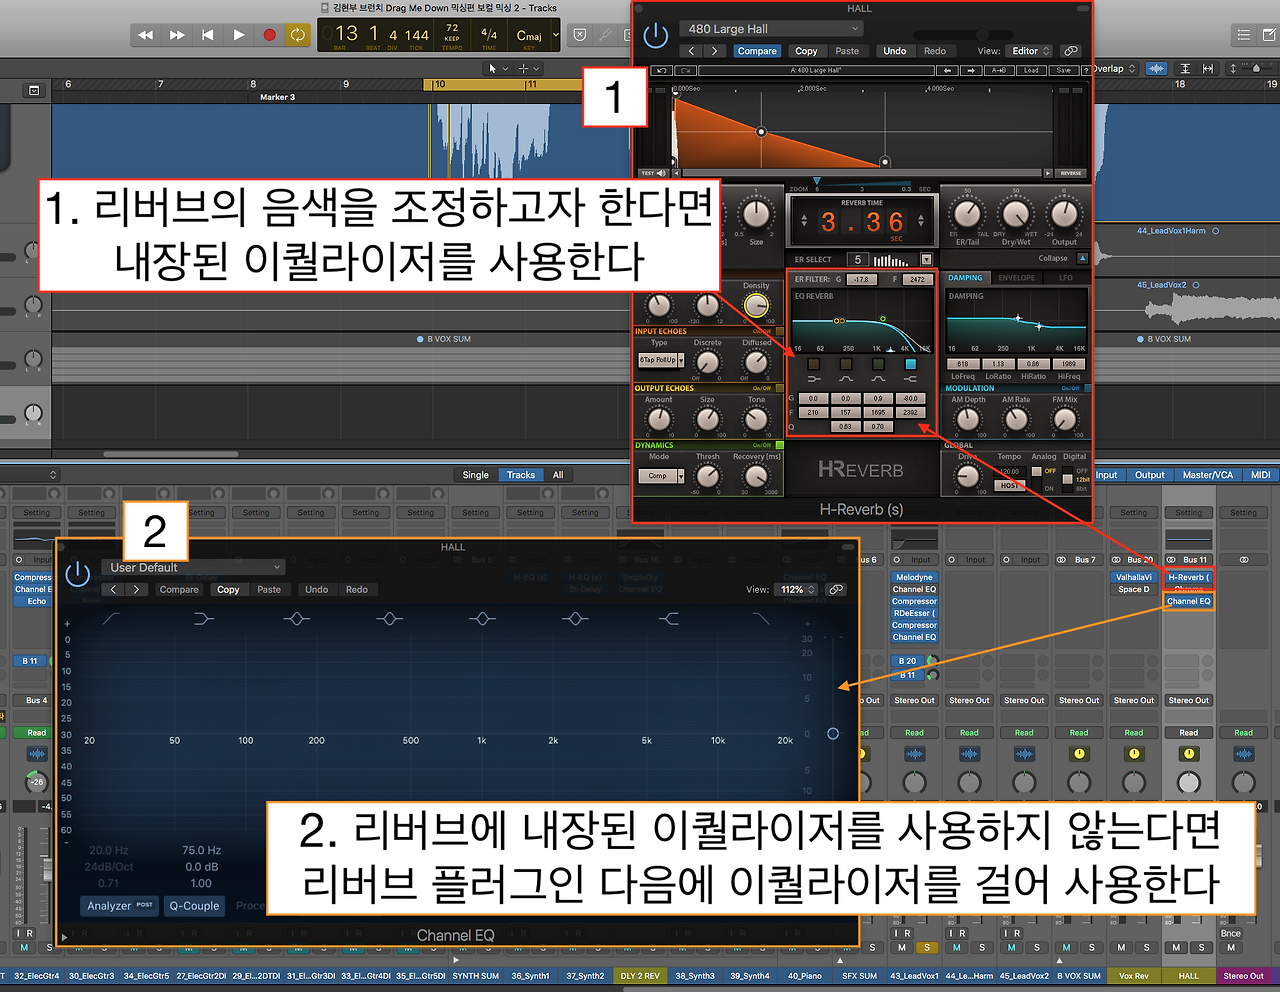Screen dimensions: 1280x992
Task: Open the Input Echoes Type dropdown
Action: click(x=661, y=360)
